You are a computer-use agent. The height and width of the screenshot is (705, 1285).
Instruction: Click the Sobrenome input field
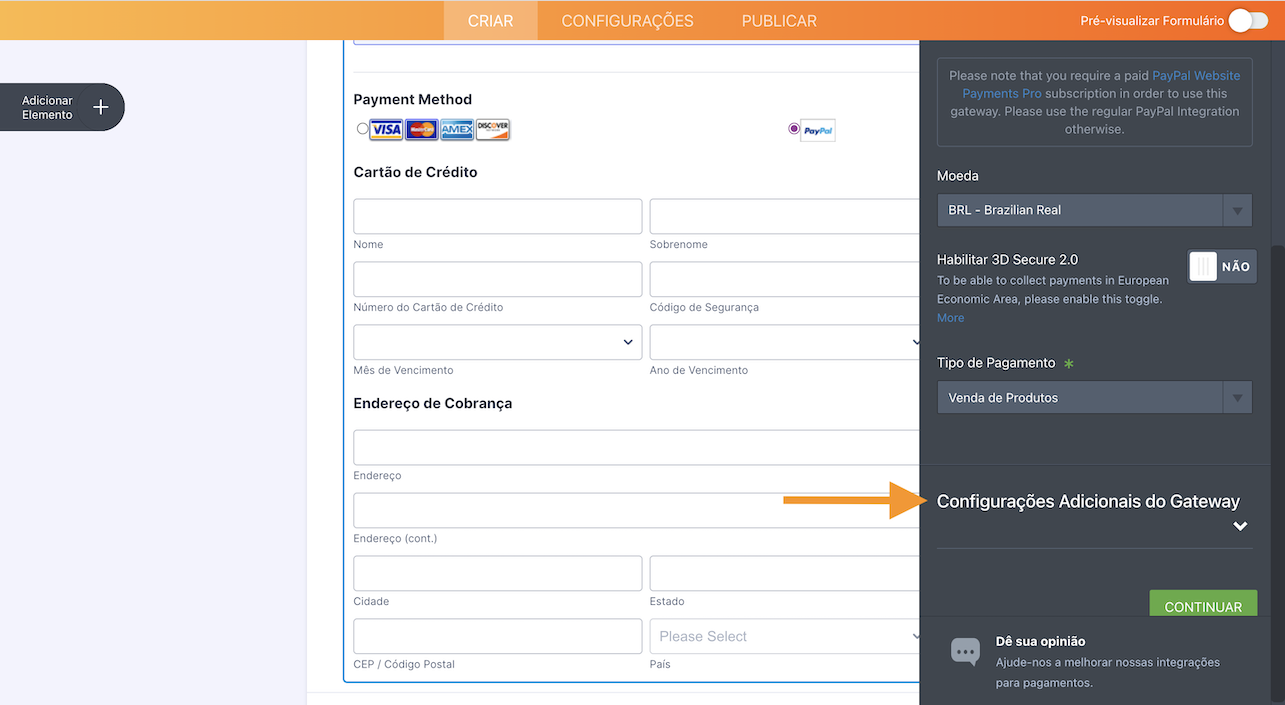click(x=786, y=216)
